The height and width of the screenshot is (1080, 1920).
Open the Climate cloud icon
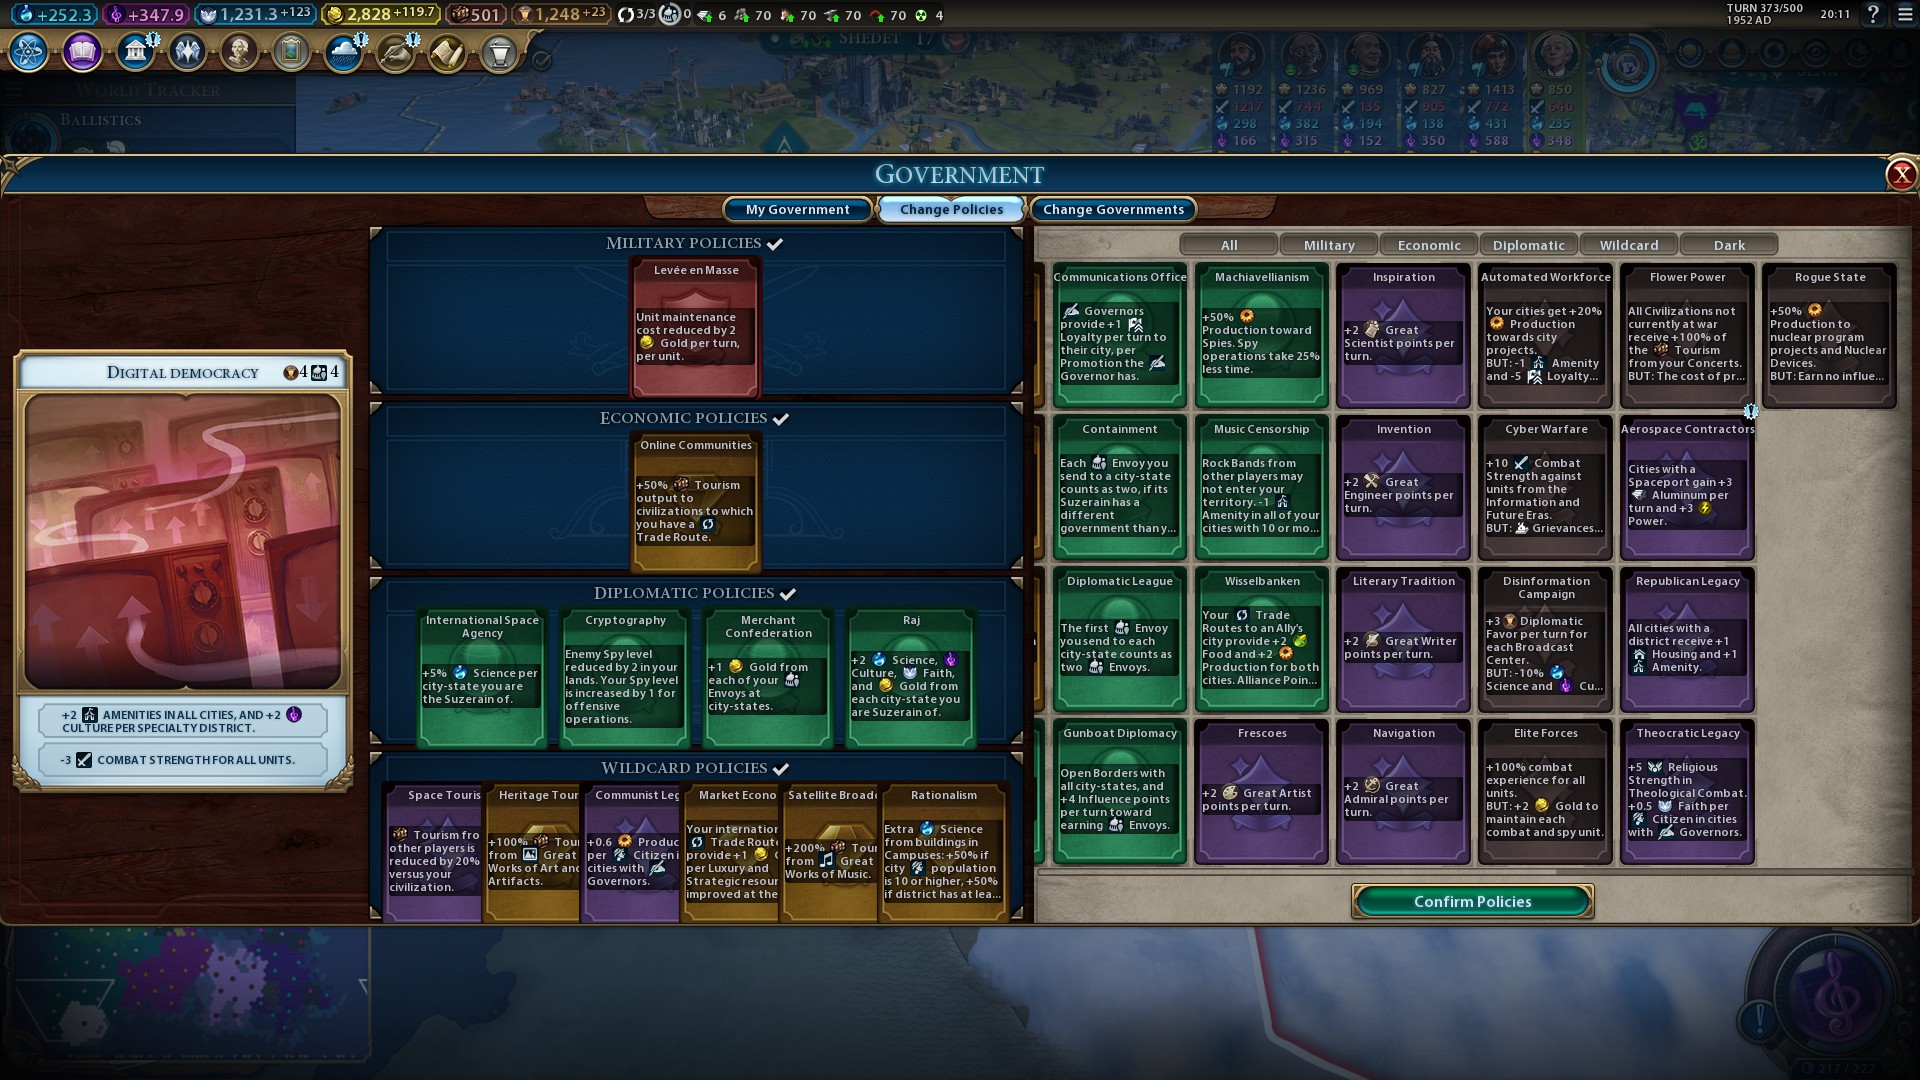343,51
